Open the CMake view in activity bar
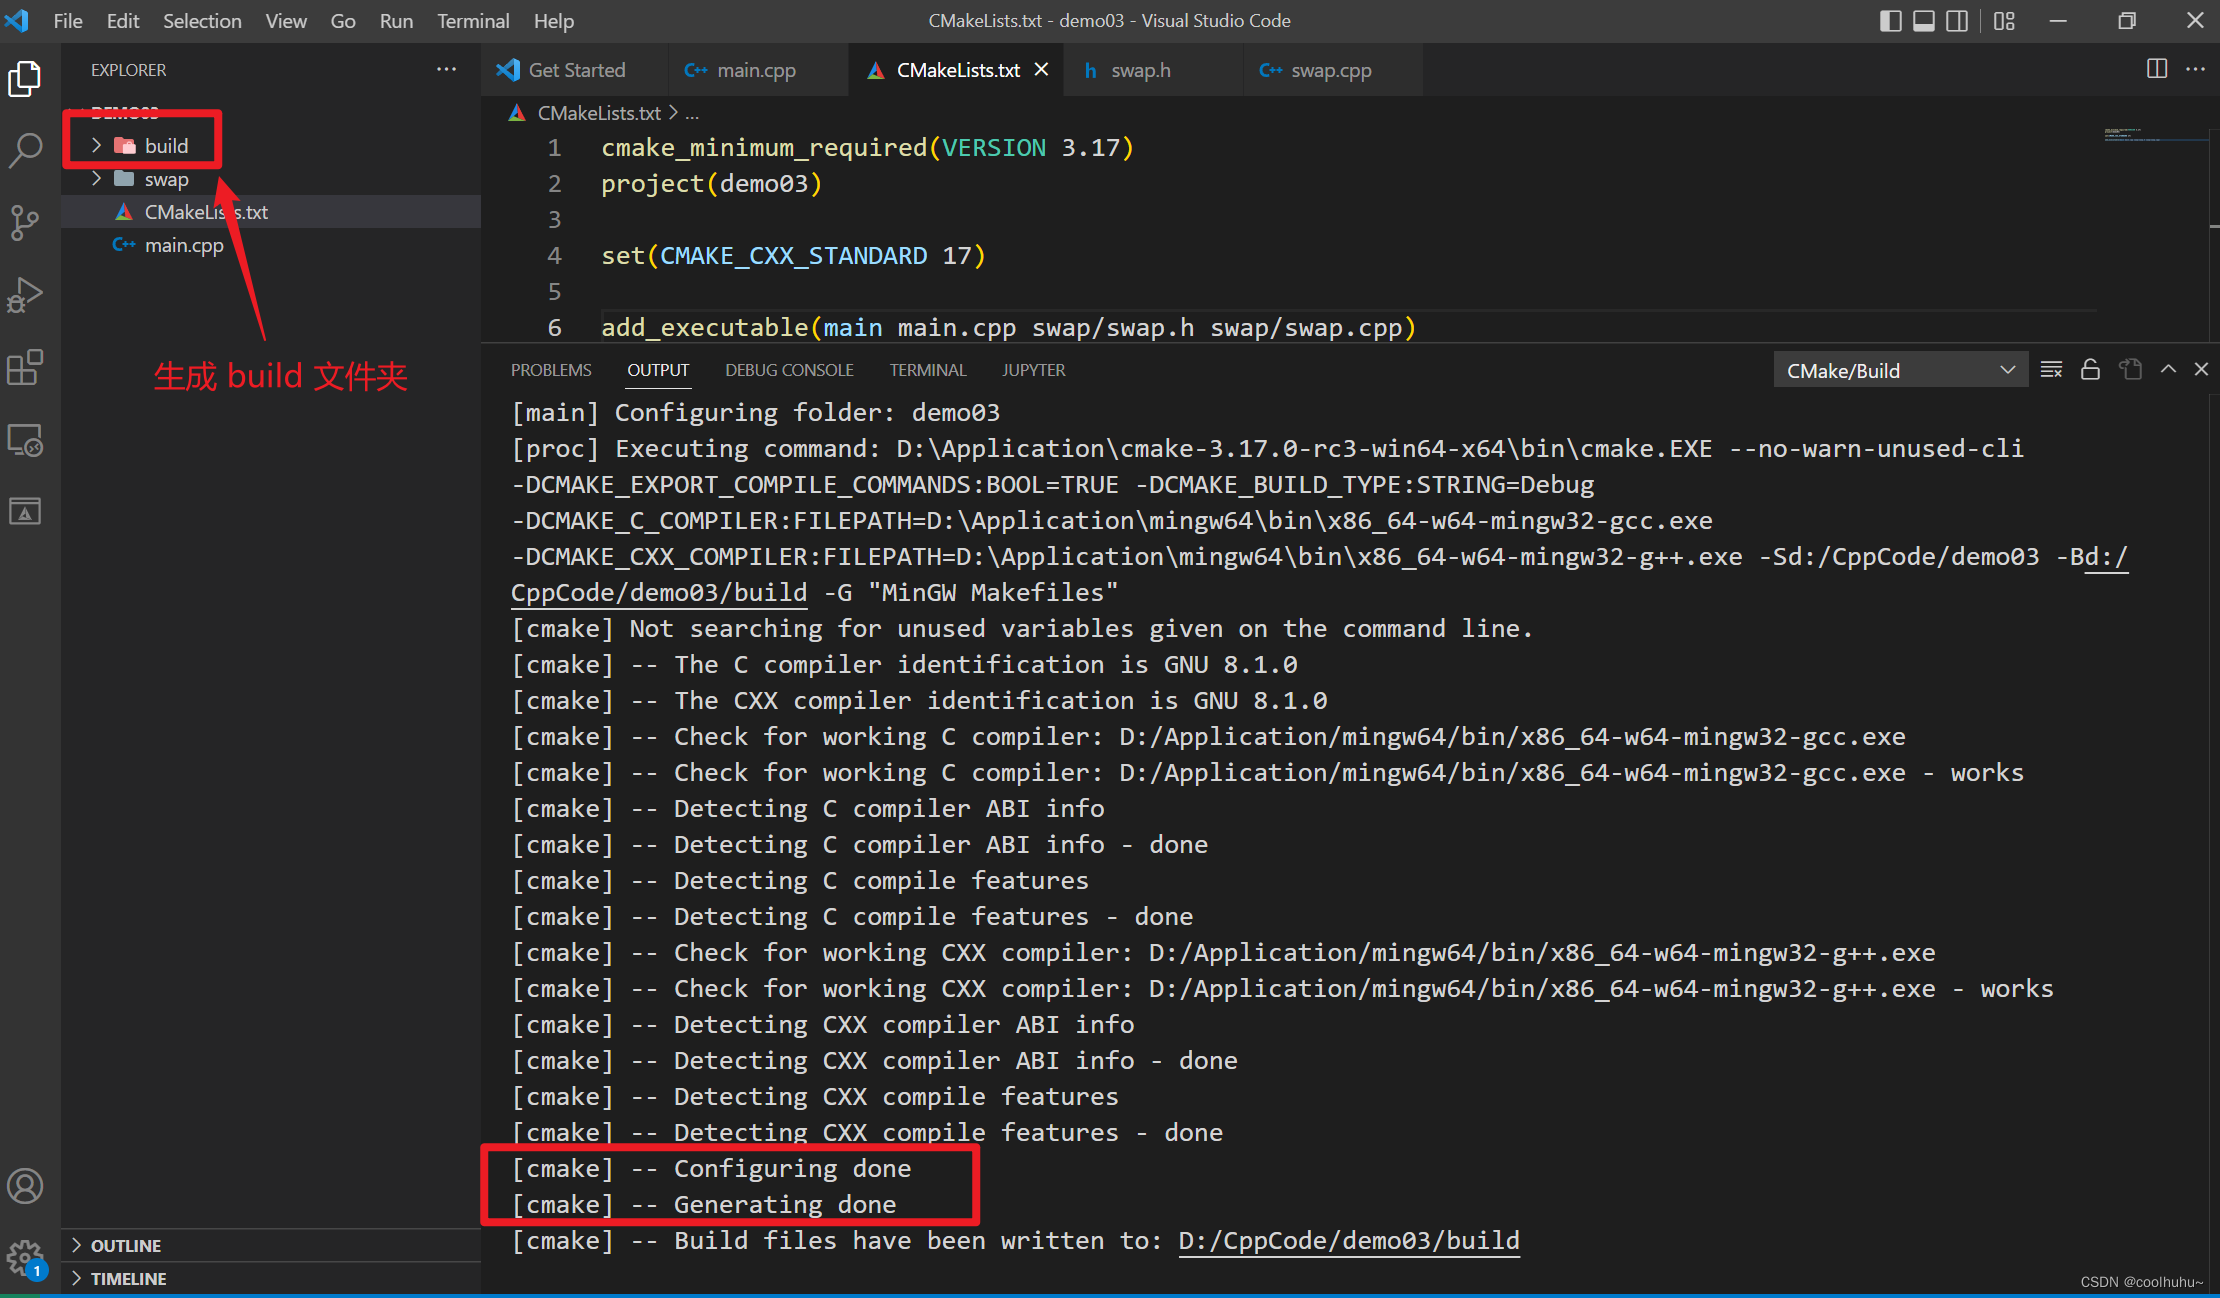This screenshot has width=2220, height=1298. point(25,512)
